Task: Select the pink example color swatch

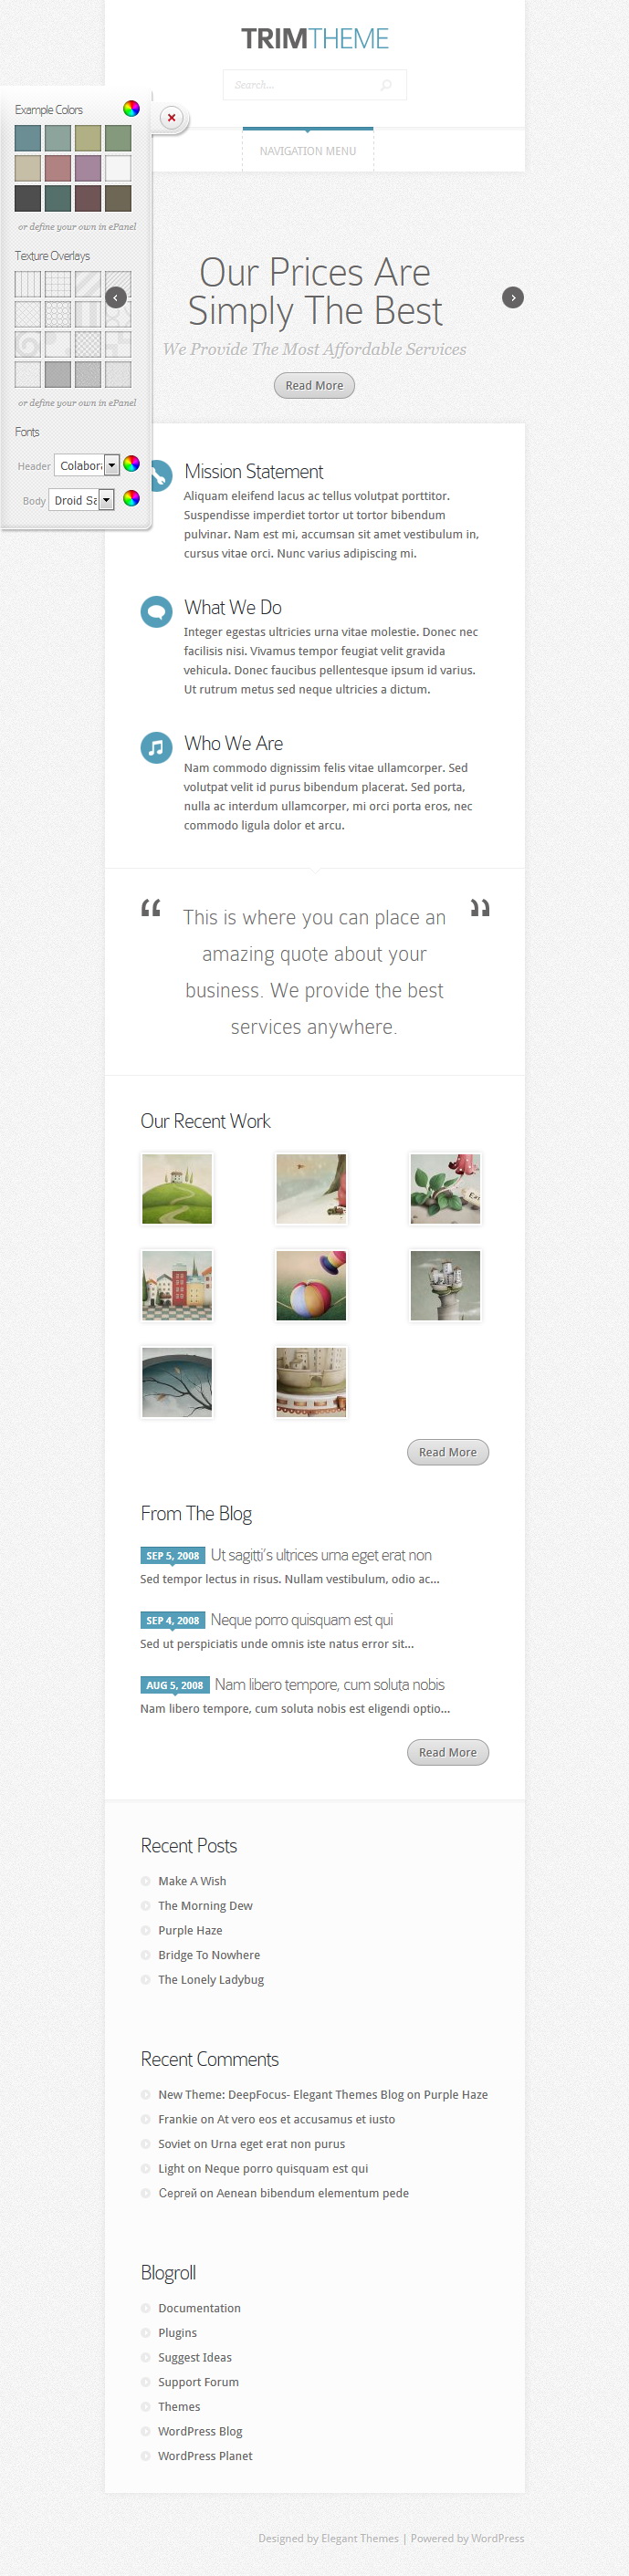Action: [x=58, y=168]
